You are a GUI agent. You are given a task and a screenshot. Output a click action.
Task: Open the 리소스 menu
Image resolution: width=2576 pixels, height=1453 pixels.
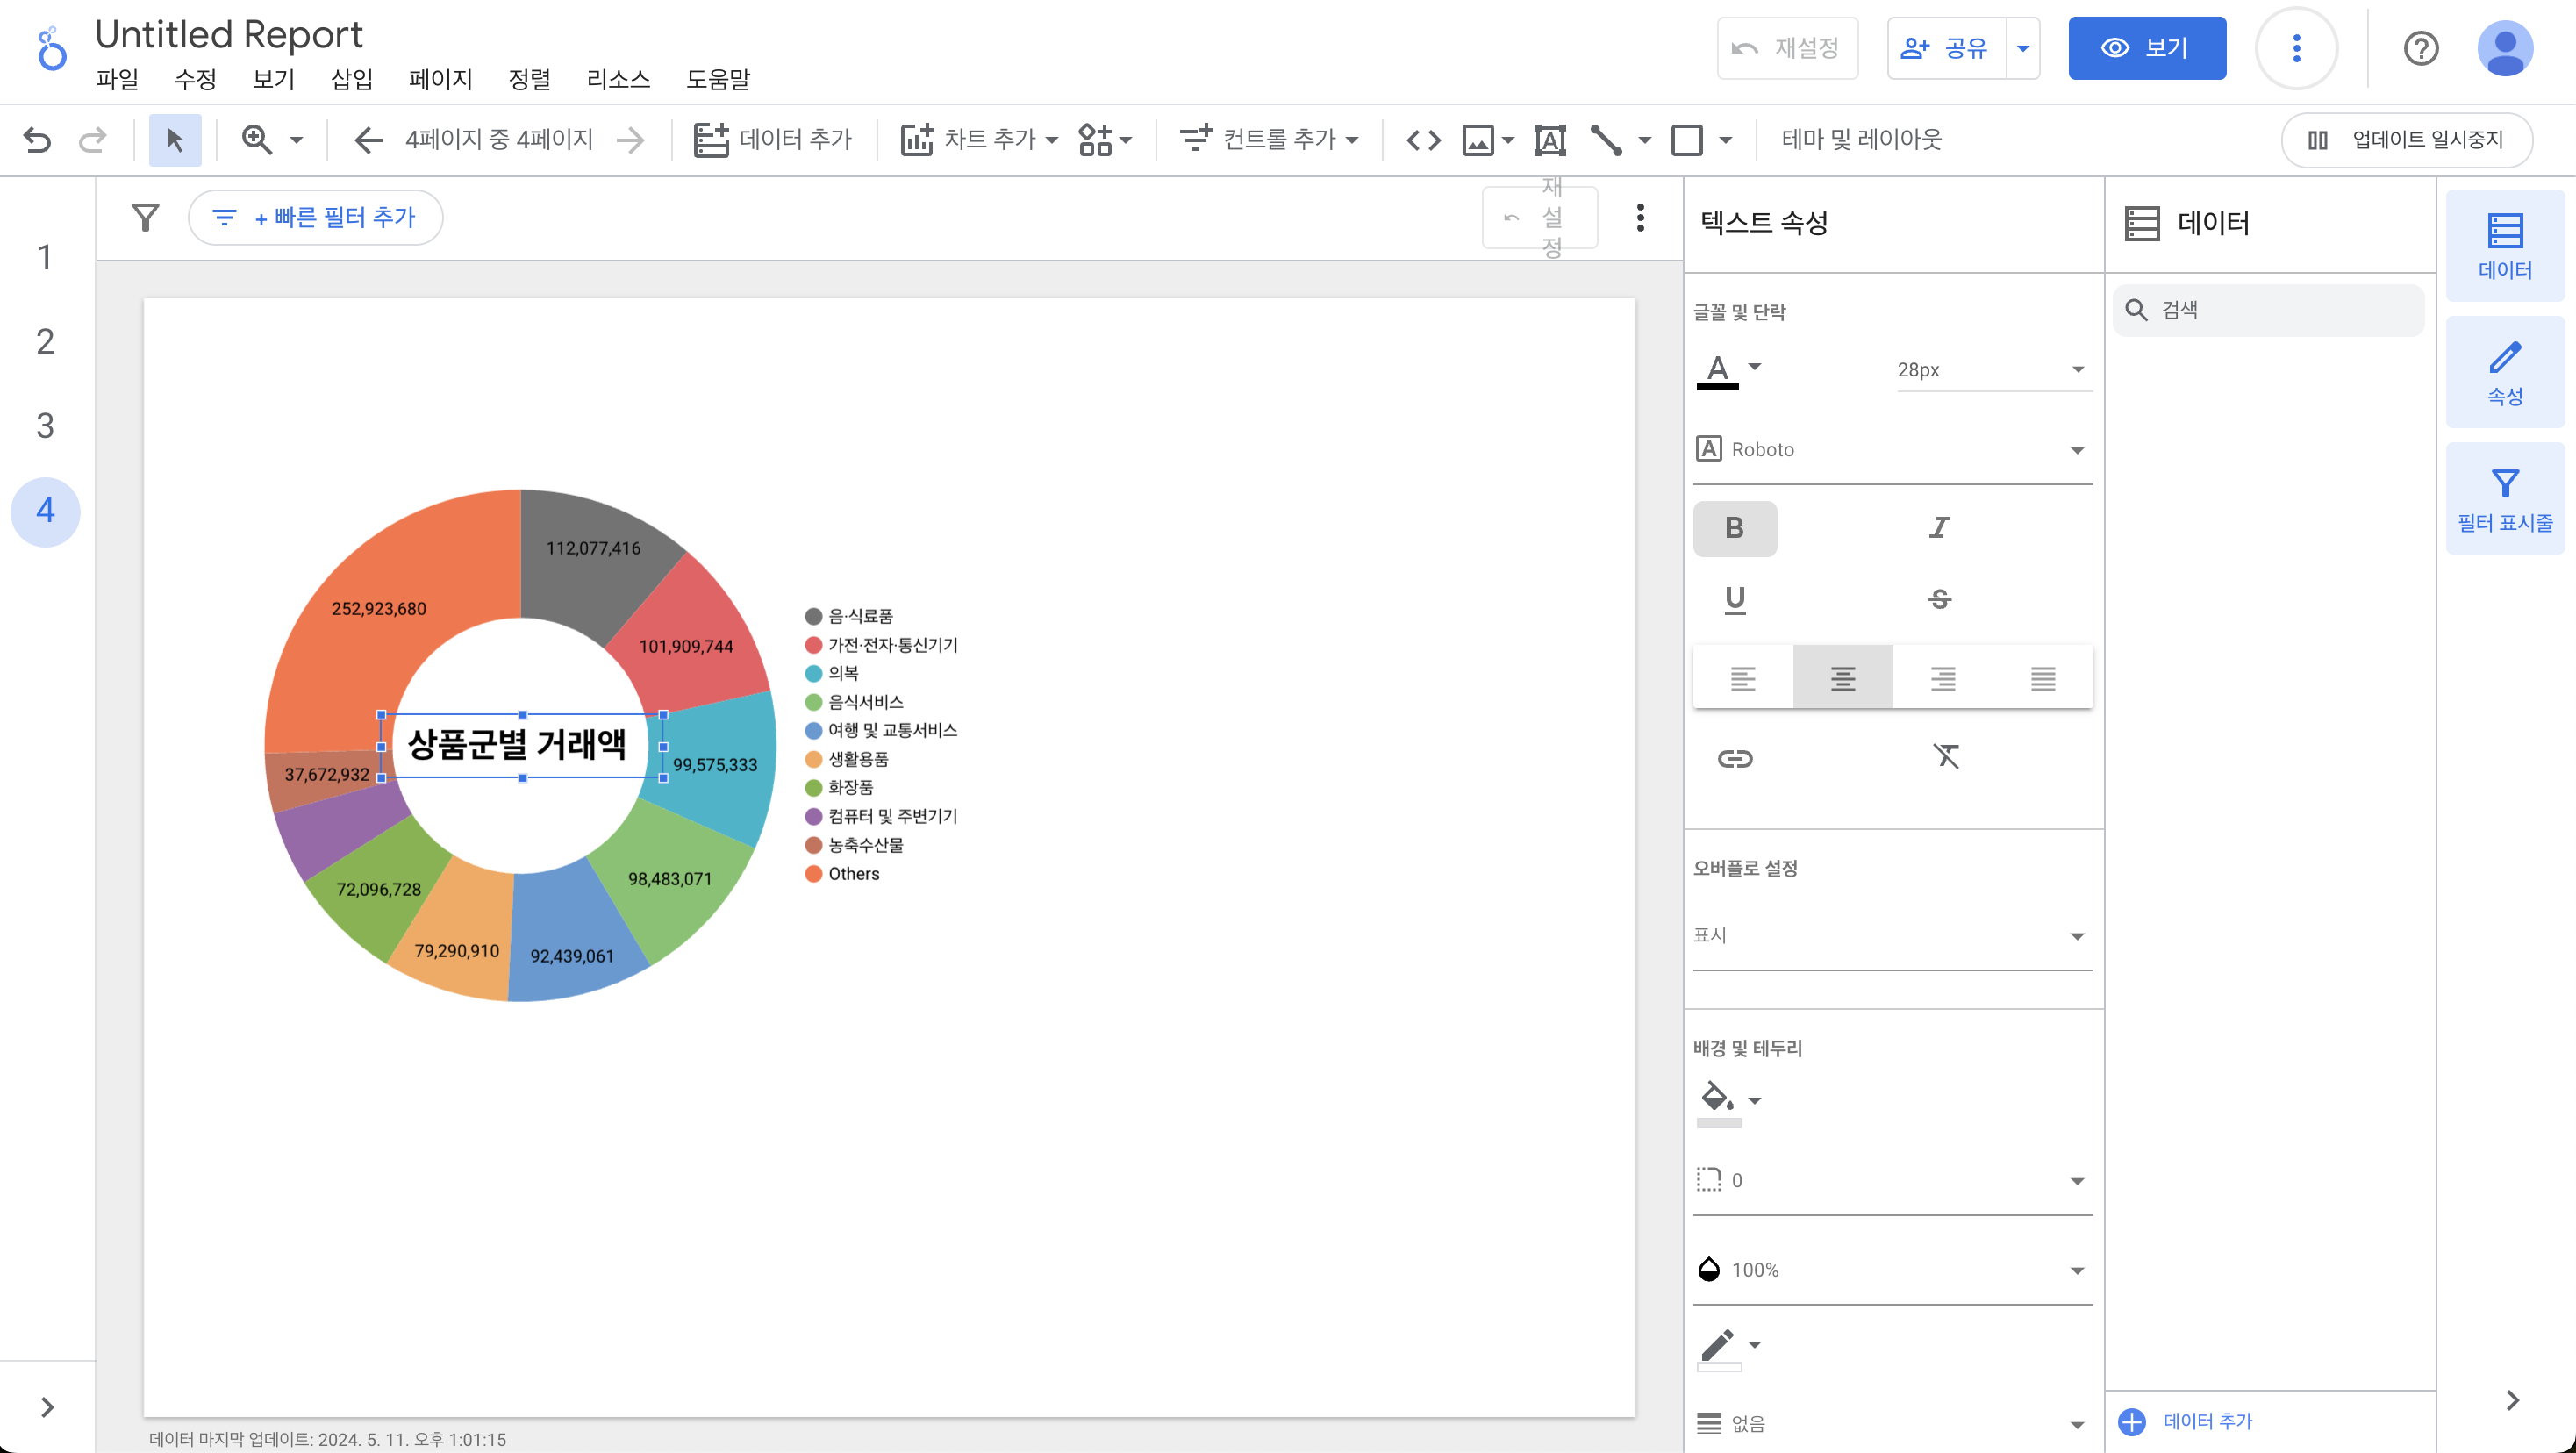[618, 79]
